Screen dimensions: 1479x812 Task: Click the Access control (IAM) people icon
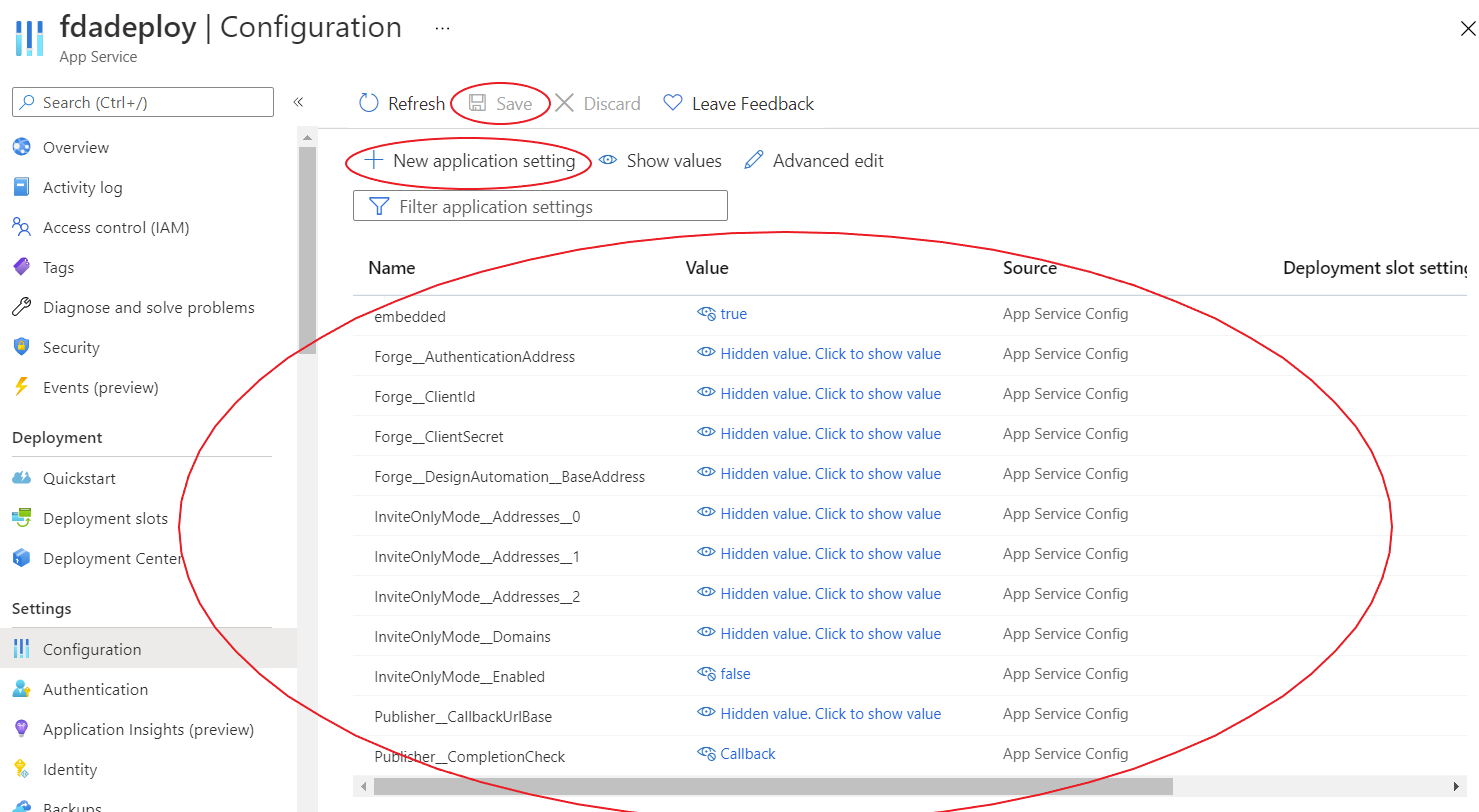pos(22,227)
